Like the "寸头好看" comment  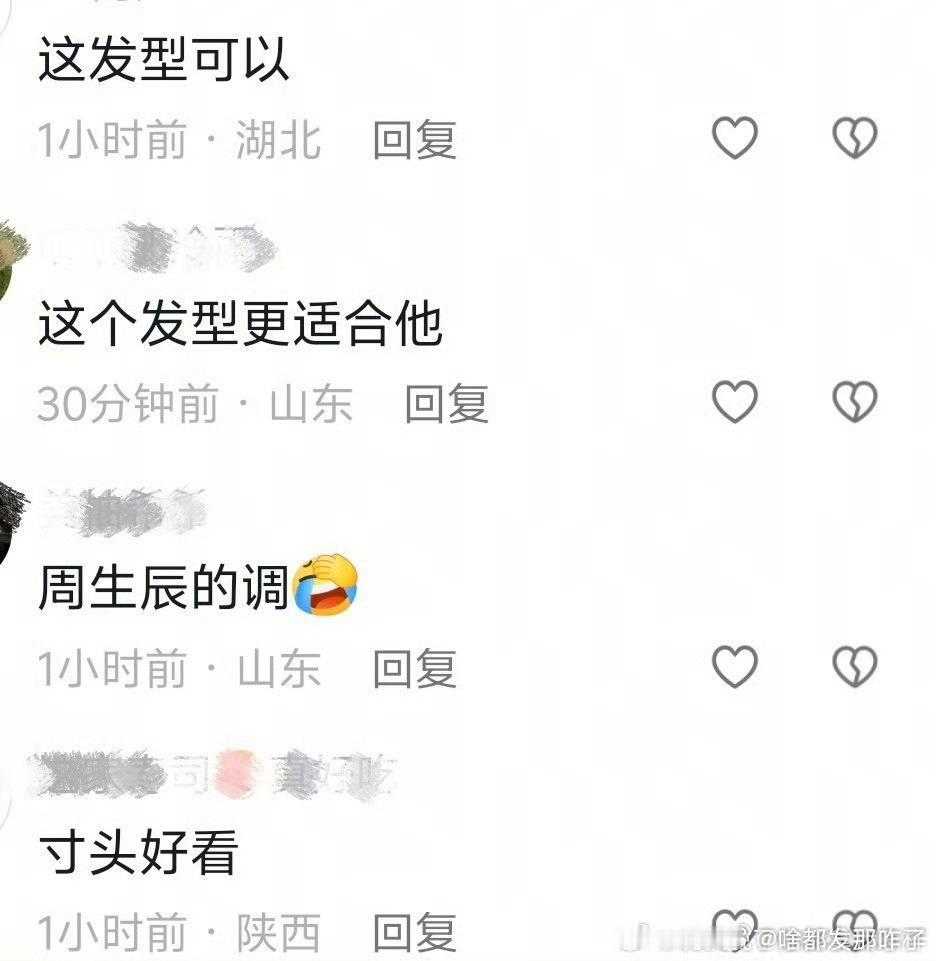point(734,930)
